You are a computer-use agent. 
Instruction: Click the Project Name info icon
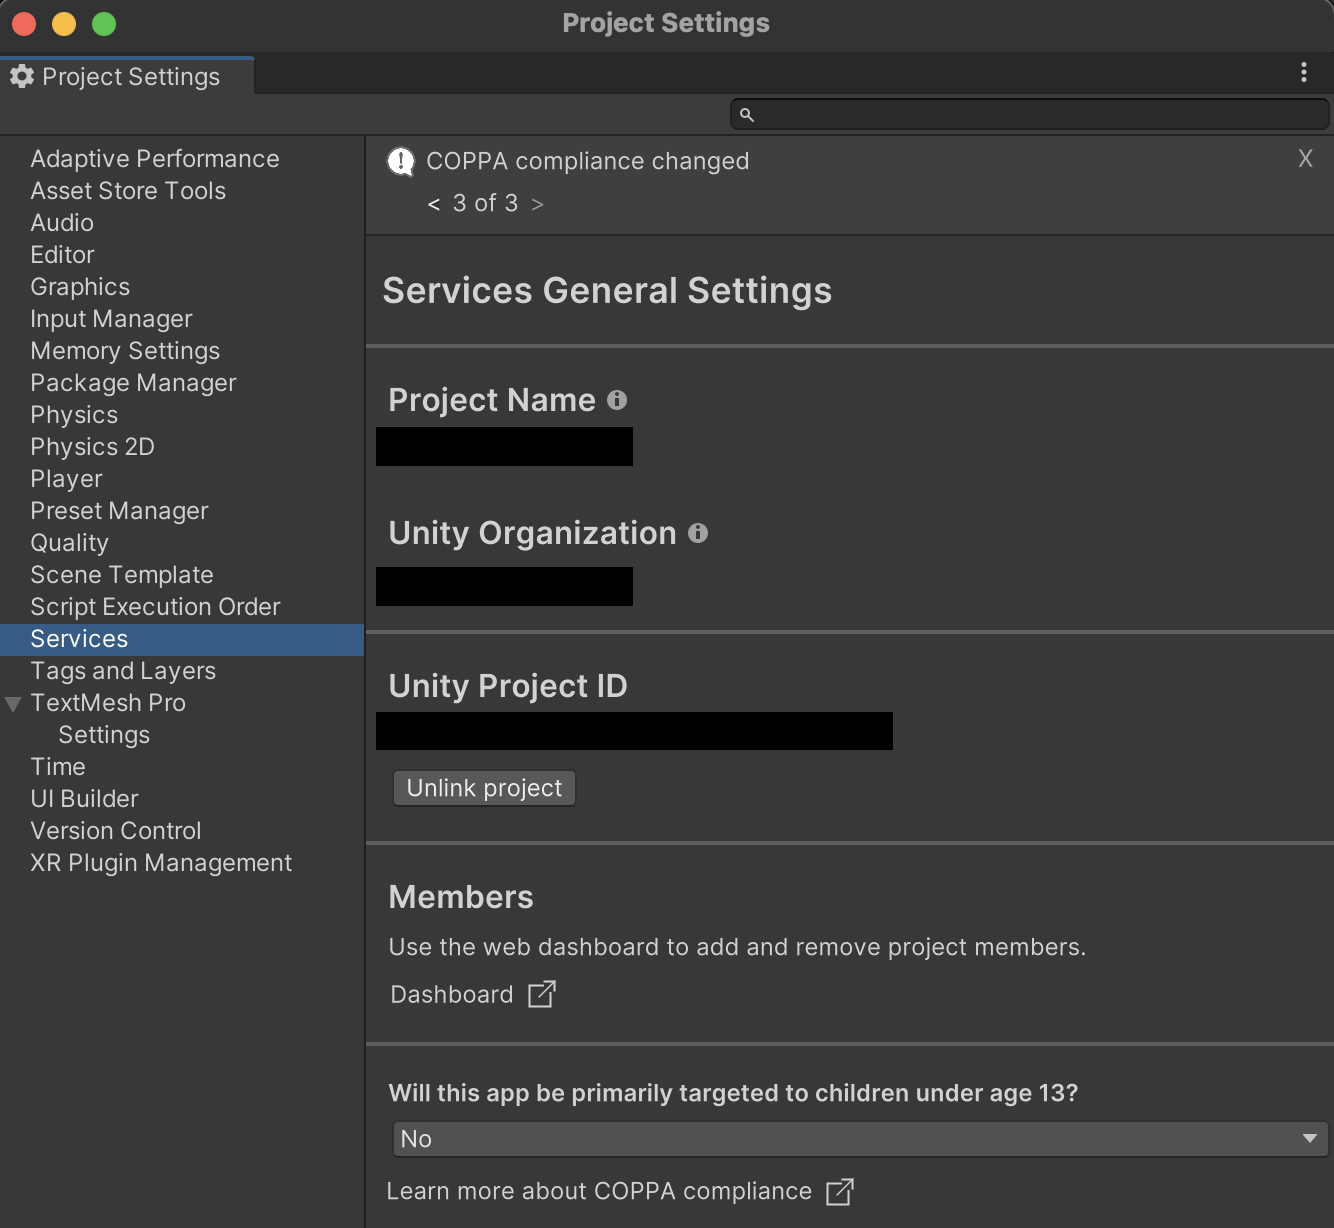click(x=617, y=400)
